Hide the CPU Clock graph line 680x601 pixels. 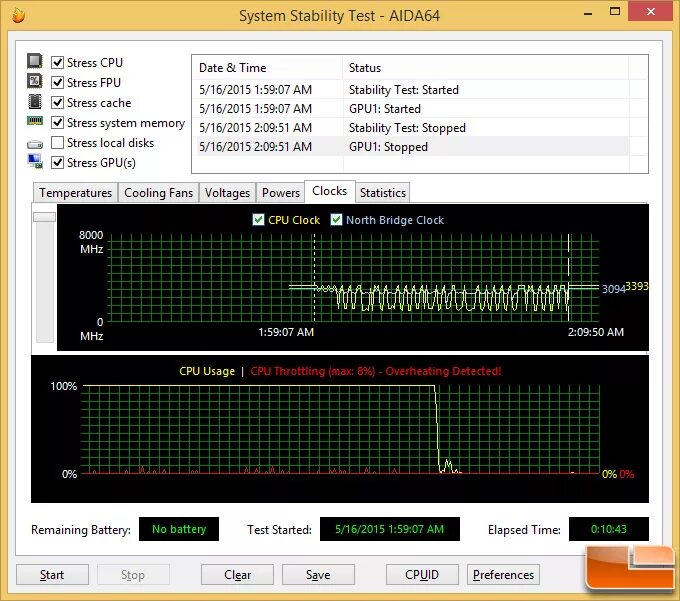pyautogui.click(x=258, y=220)
